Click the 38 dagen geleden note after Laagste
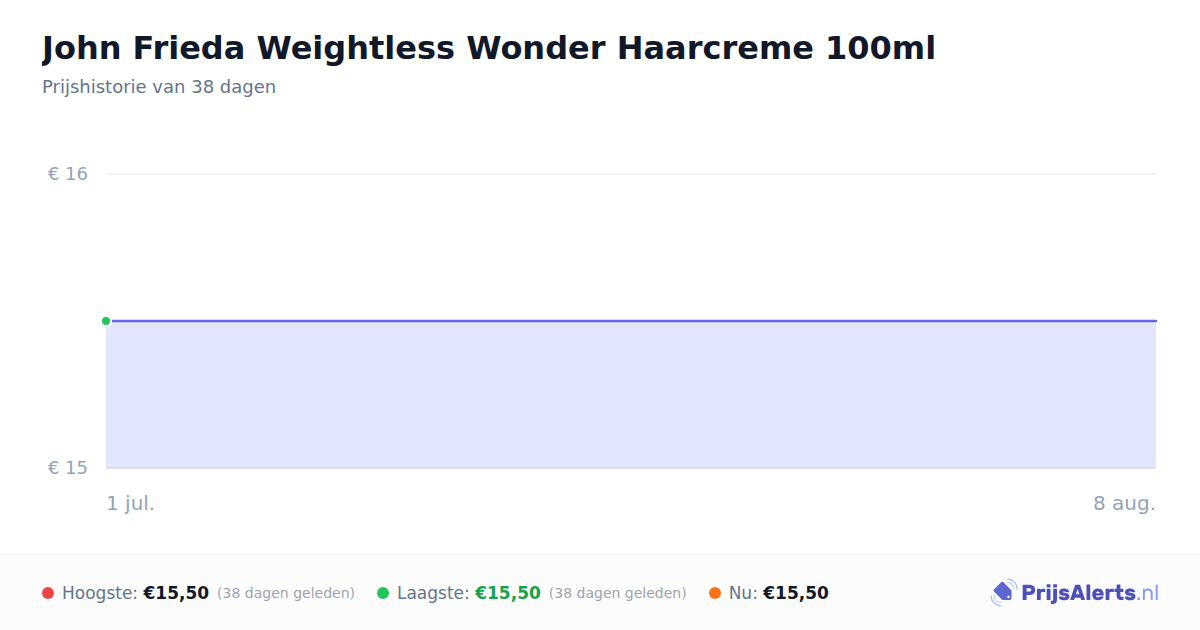 pos(618,593)
